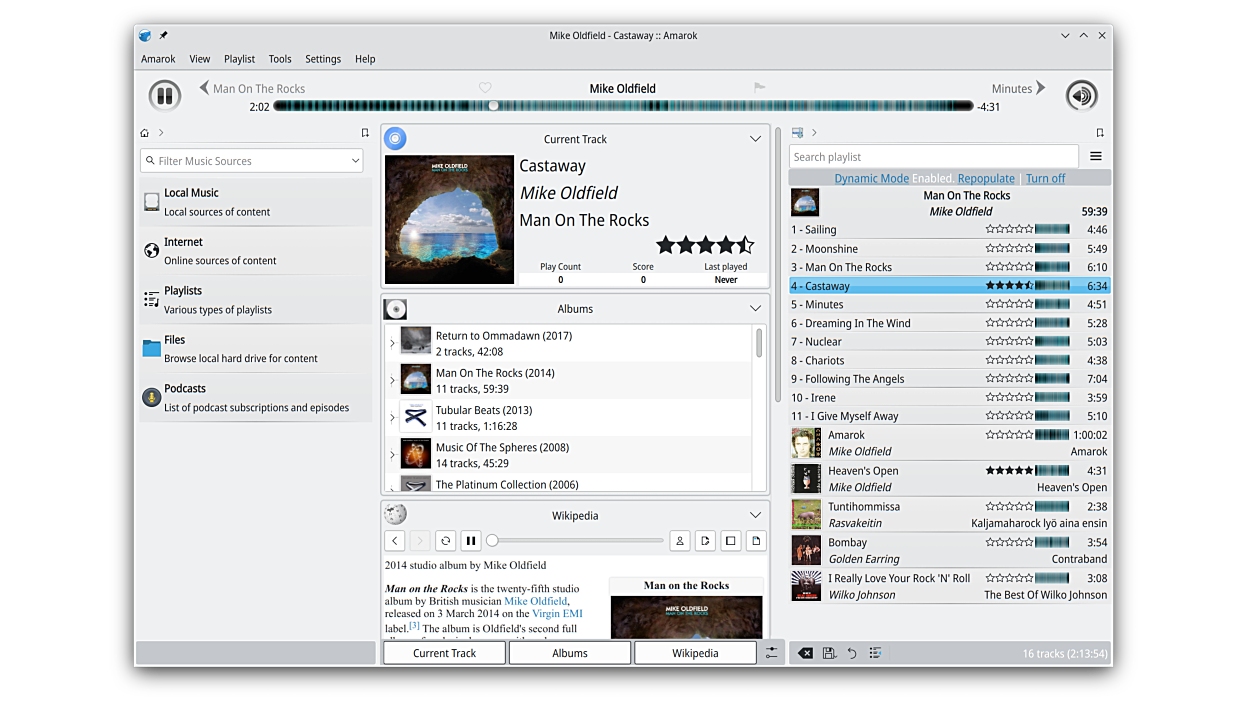
Task: Undo the last playlist change
Action: pyautogui.click(x=852, y=653)
